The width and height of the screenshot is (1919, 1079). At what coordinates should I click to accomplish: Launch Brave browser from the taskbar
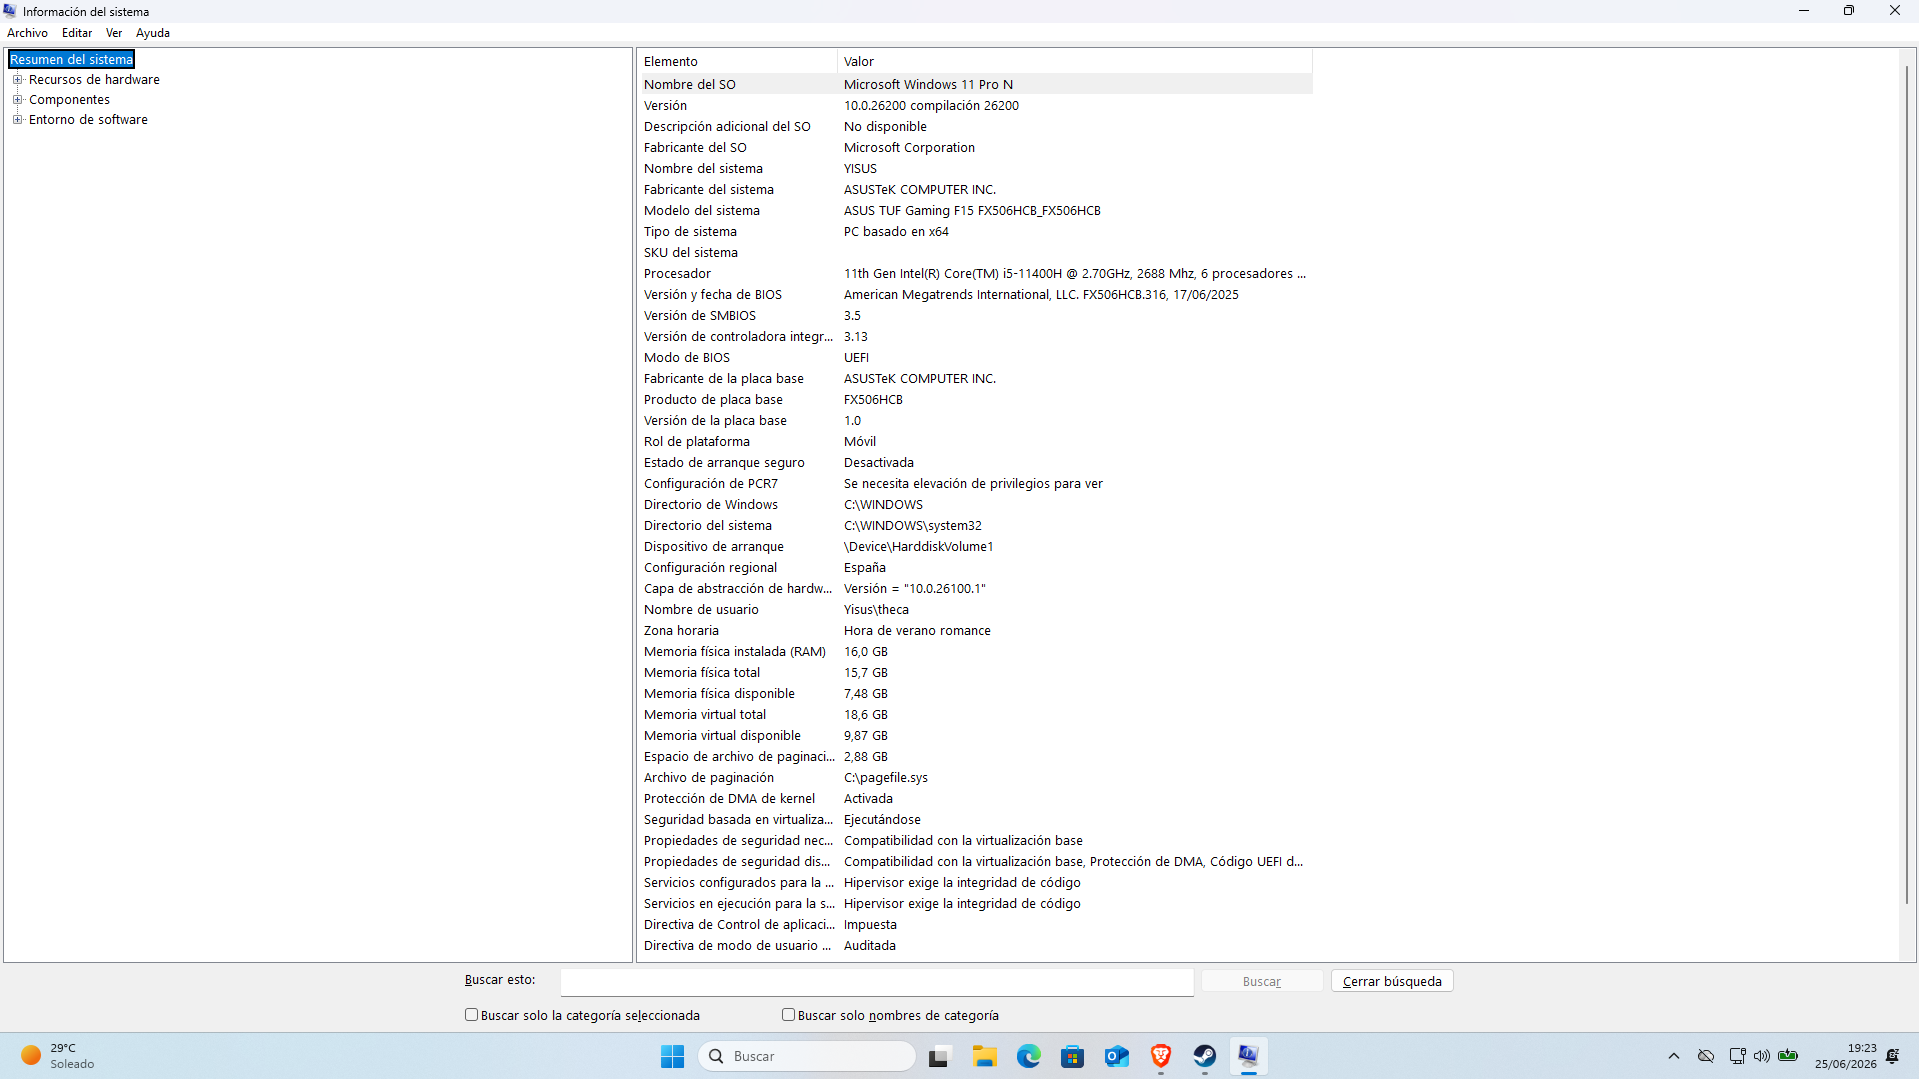1161,1056
